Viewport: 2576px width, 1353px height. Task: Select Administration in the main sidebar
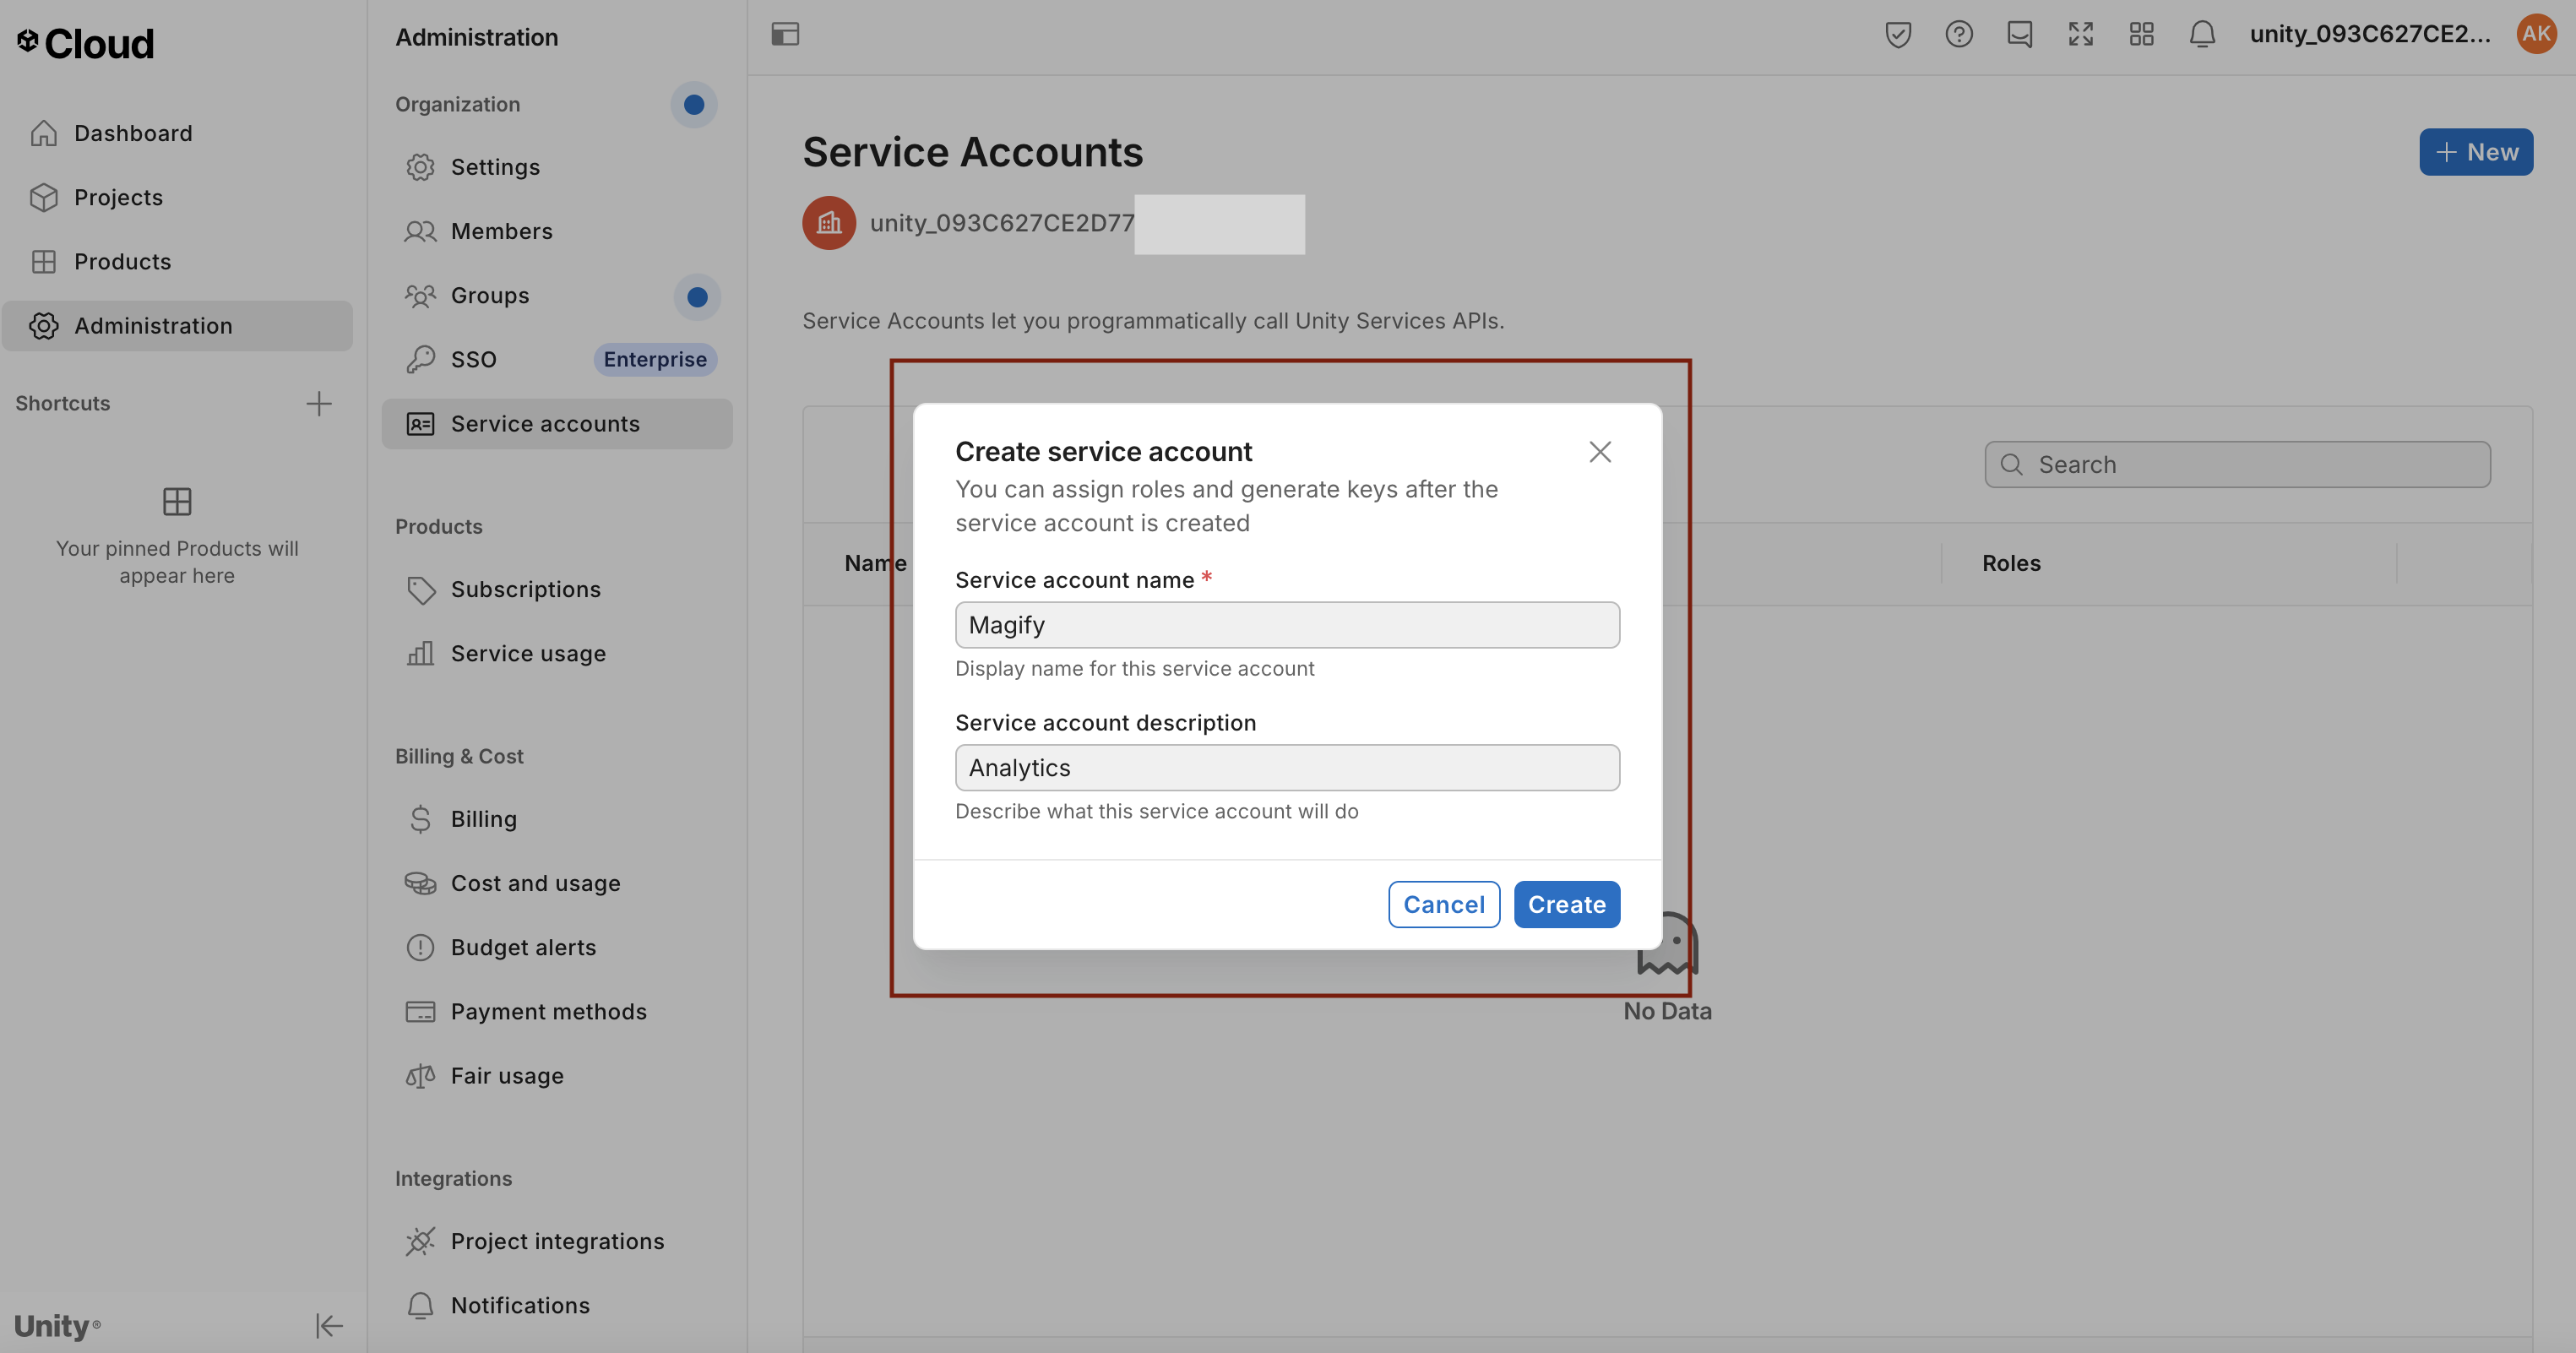[177, 326]
